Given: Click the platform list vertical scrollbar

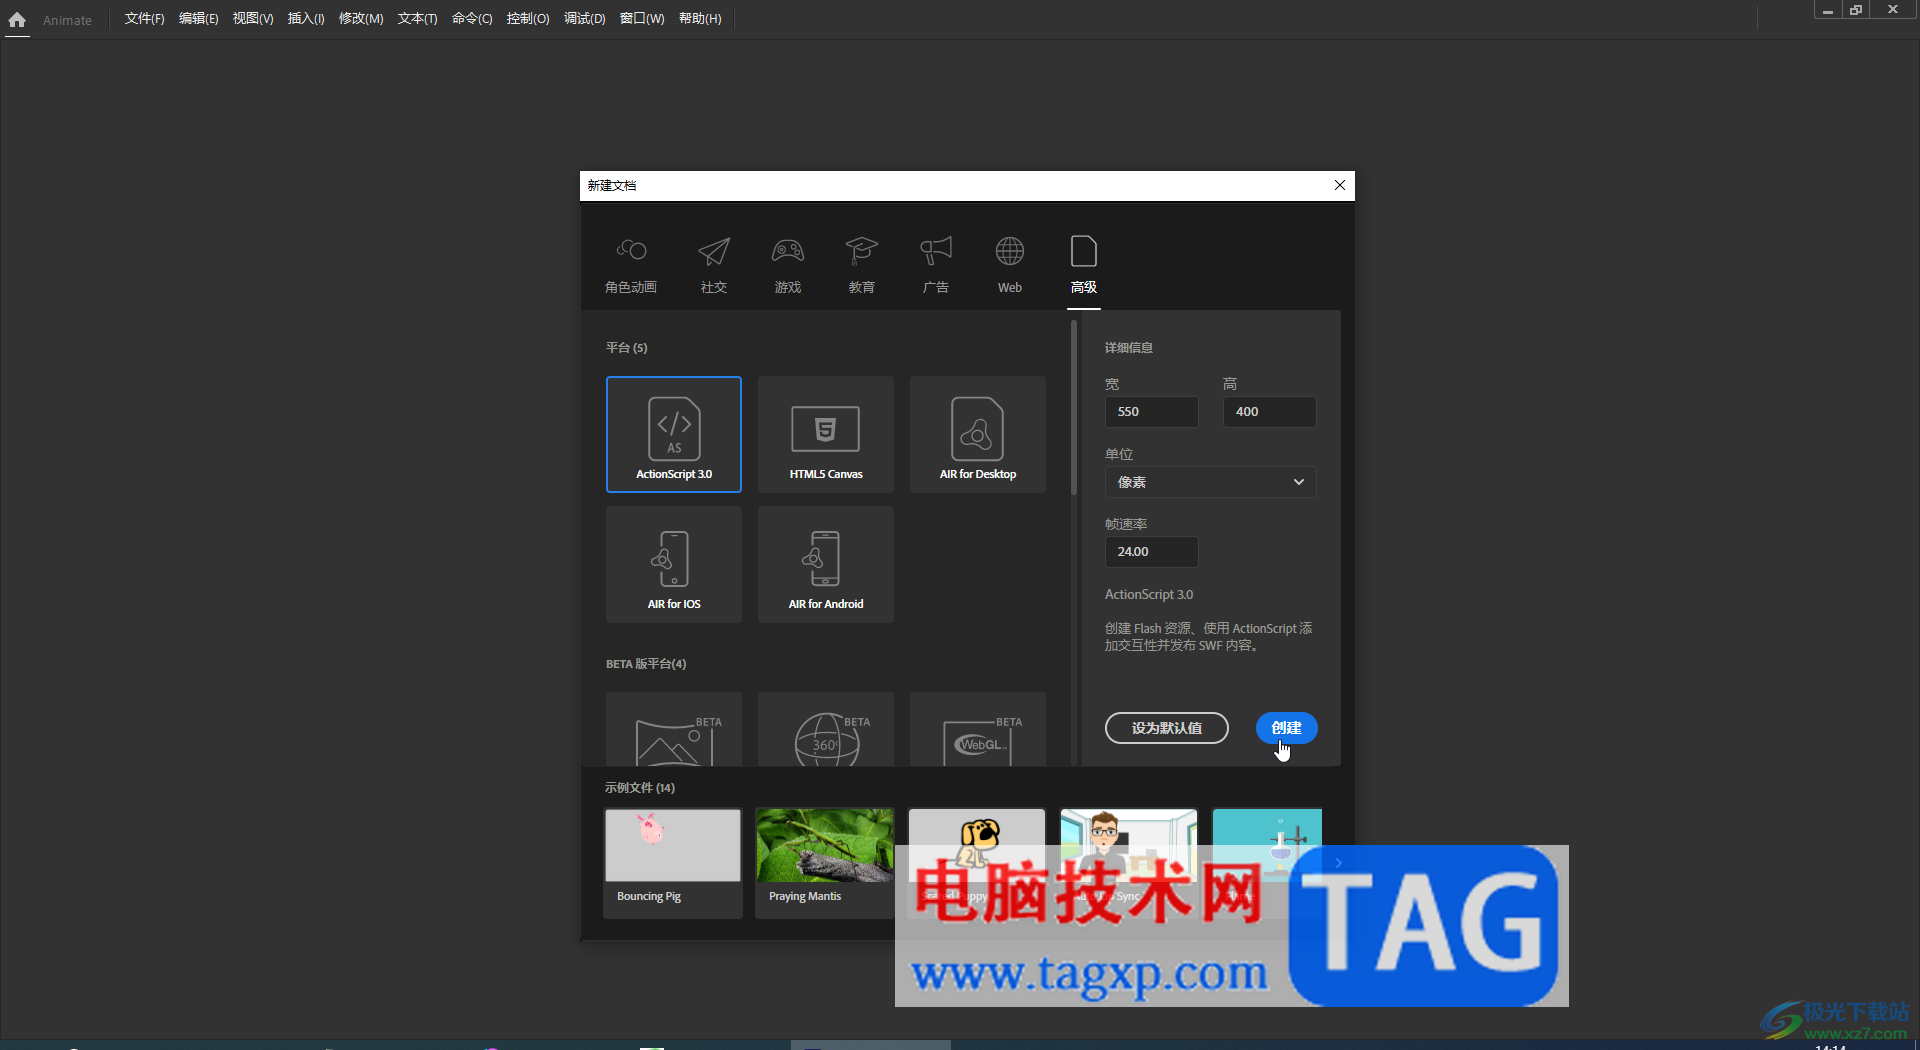Looking at the screenshot, I should click(1073, 408).
